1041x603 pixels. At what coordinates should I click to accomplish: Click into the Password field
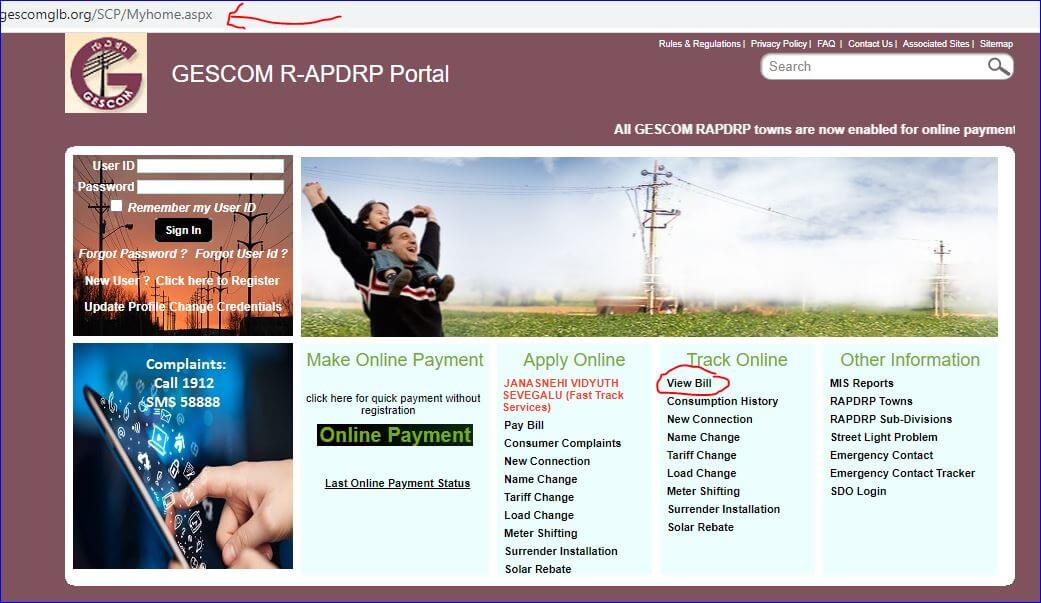click(x=210, y=187)
